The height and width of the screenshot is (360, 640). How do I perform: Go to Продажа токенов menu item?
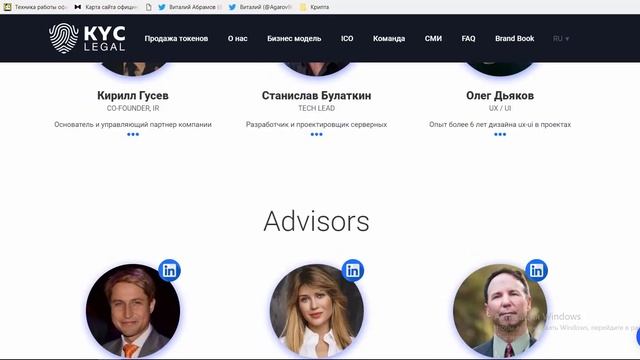click(176, 38)
